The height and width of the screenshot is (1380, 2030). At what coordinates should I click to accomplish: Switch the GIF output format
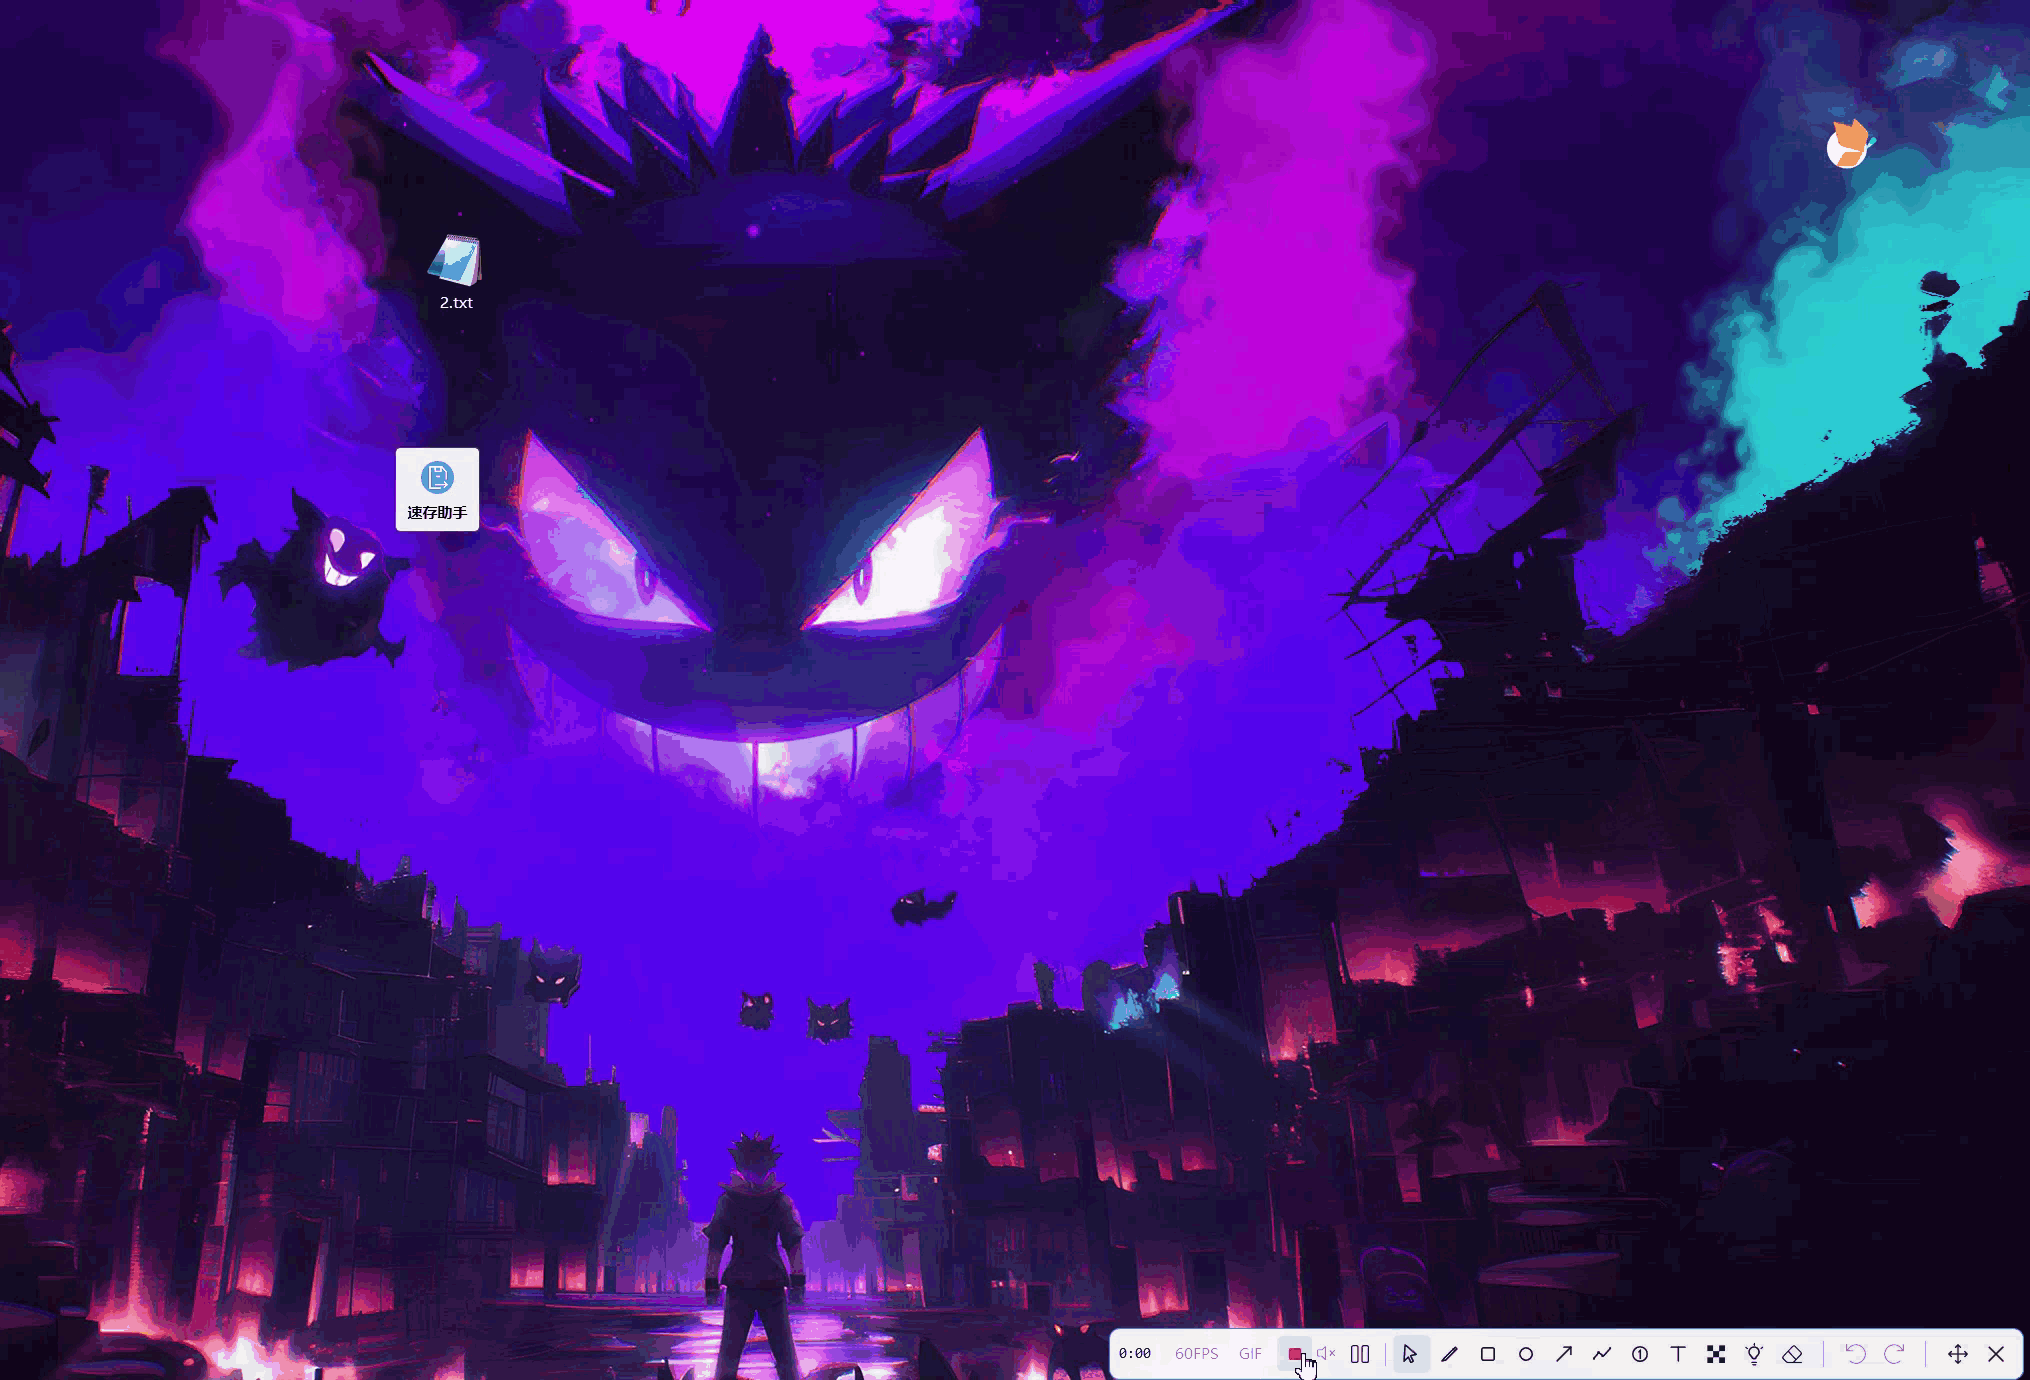pos(1250,1354)
